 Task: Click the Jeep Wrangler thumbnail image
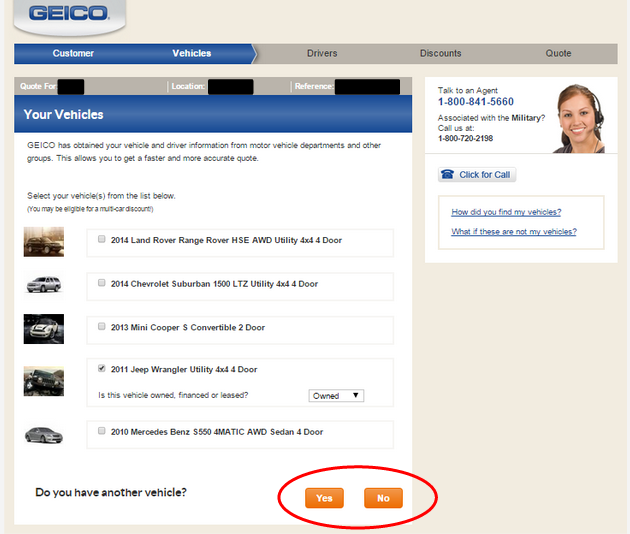44,381
